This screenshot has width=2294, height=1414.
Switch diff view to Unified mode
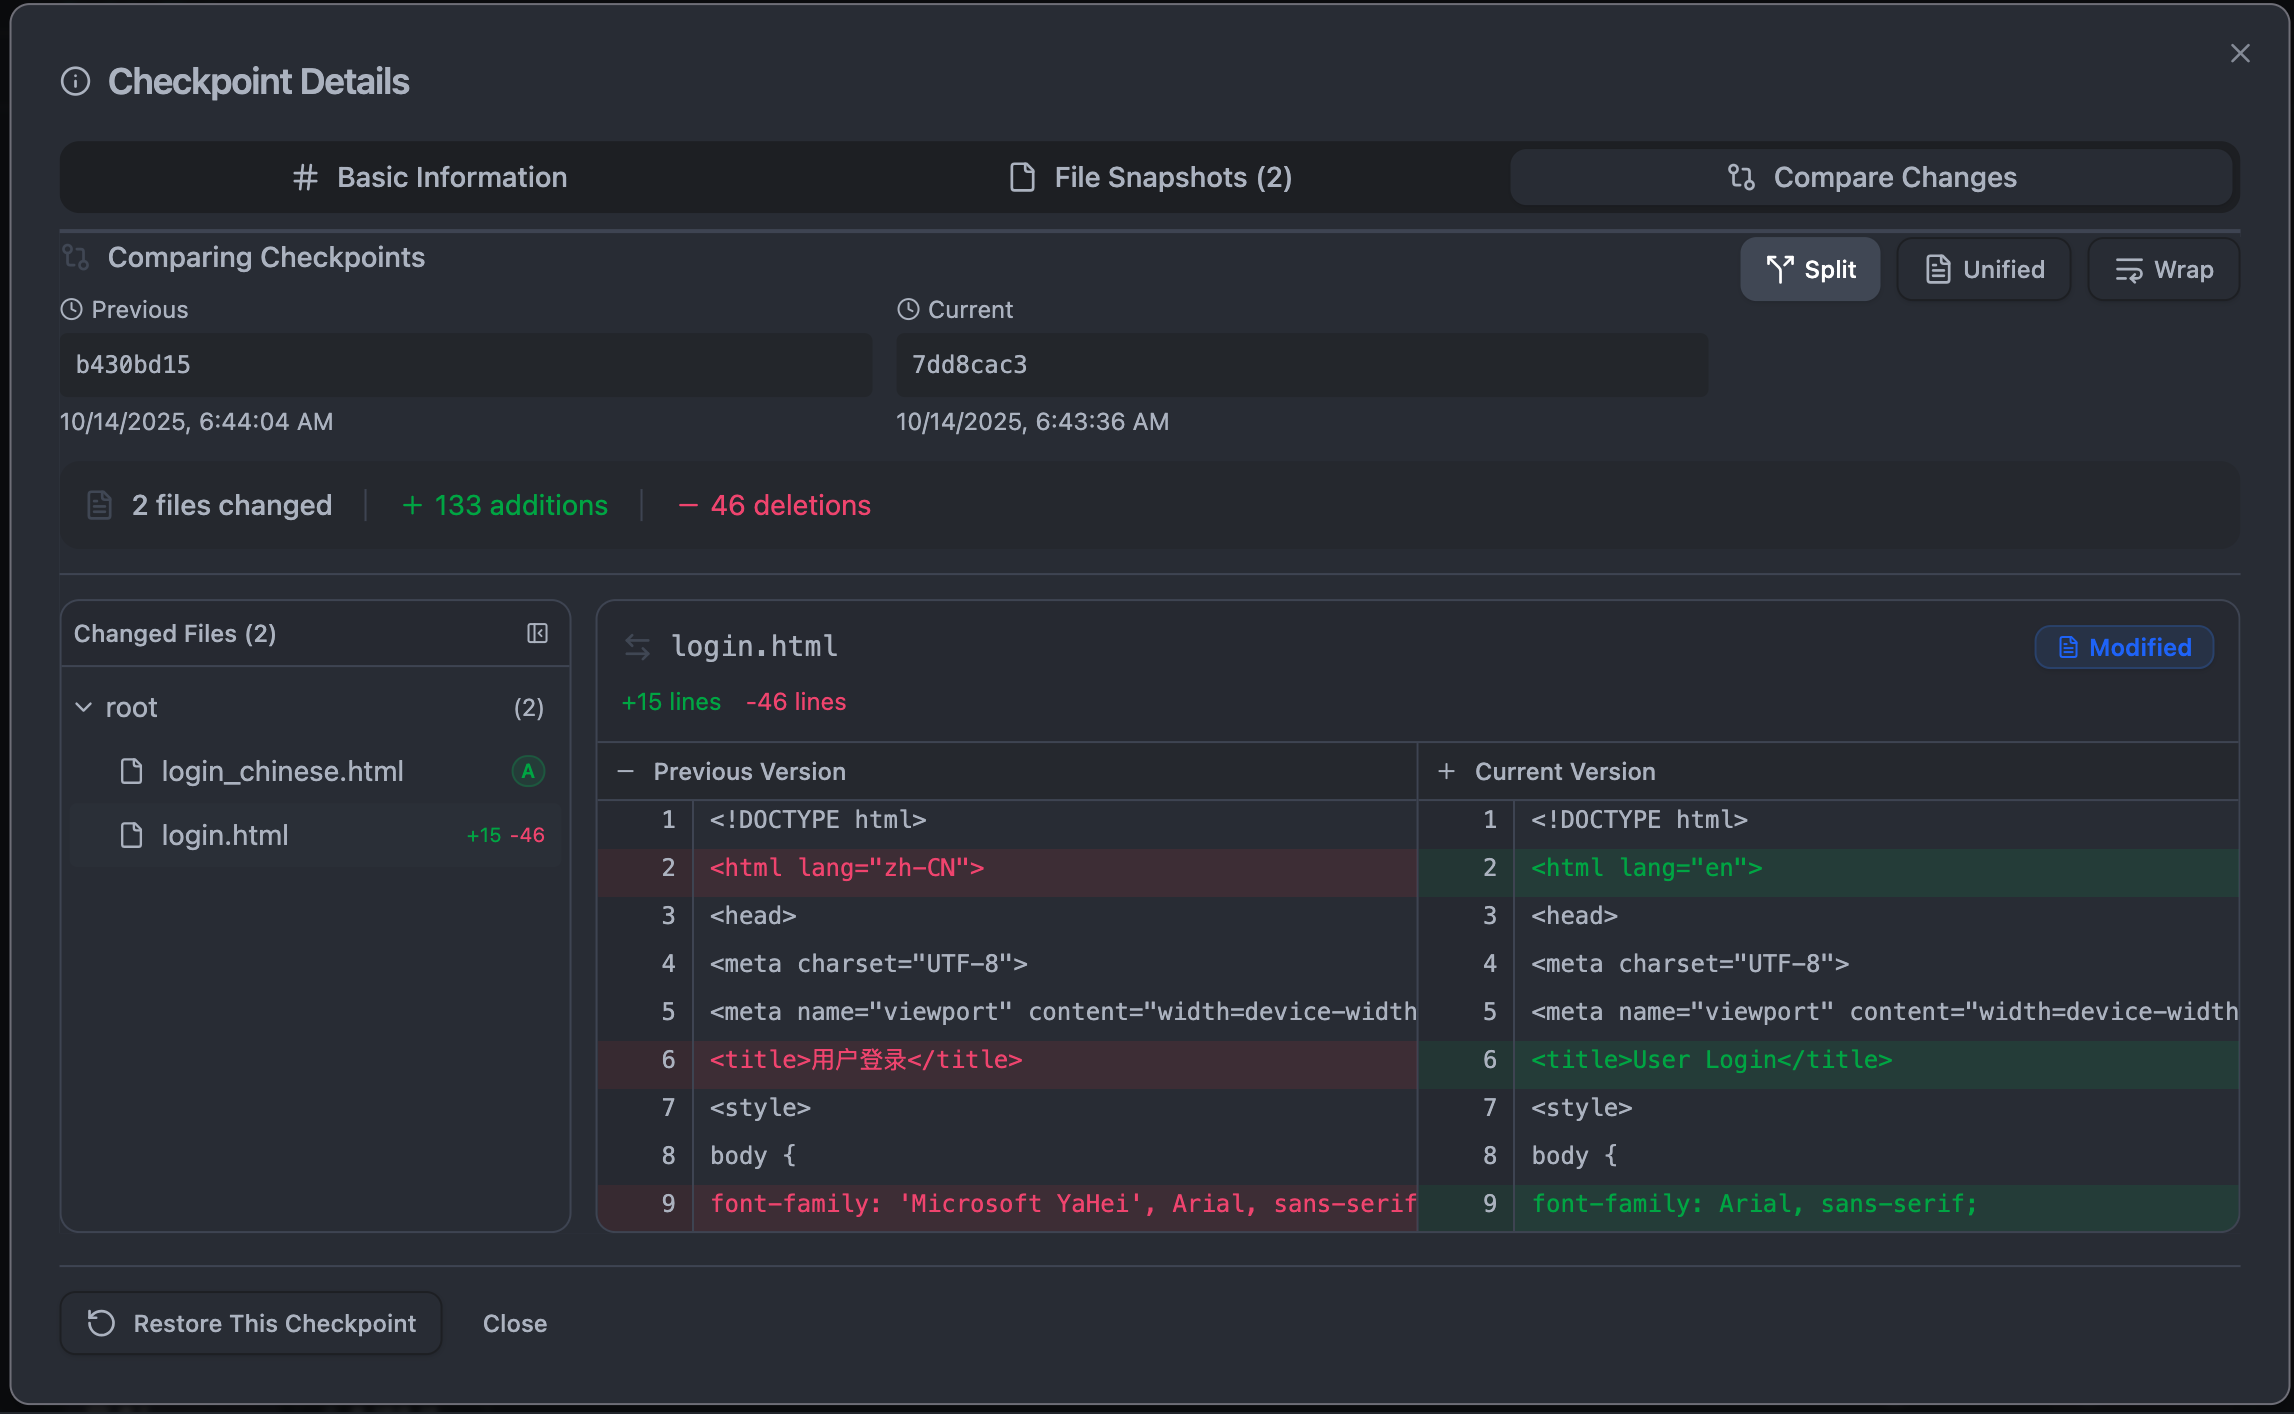pyautogui.click(x=1984, y=269)
